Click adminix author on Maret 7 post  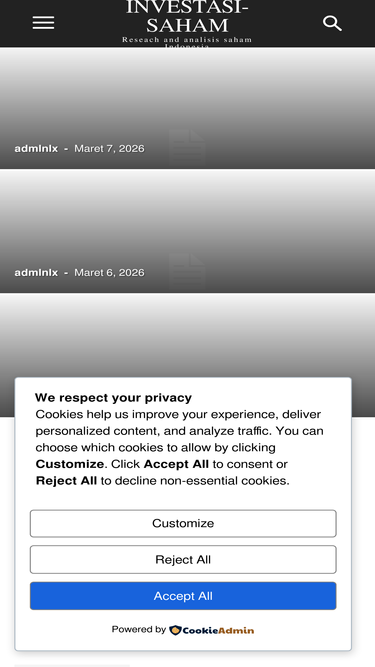36,148
